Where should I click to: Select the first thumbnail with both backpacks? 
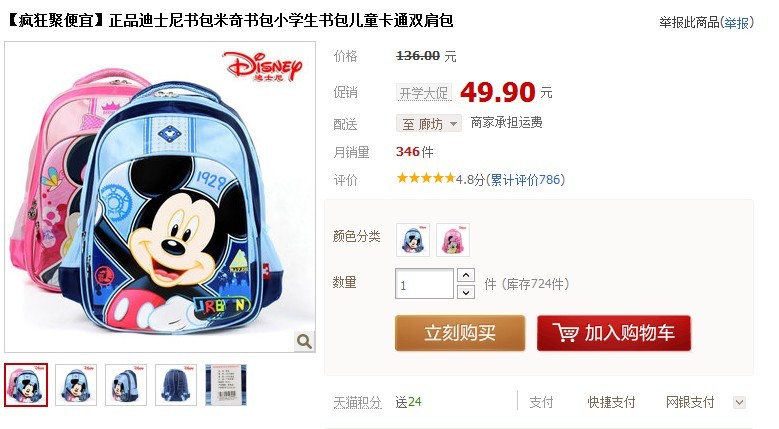click(26, 385)
